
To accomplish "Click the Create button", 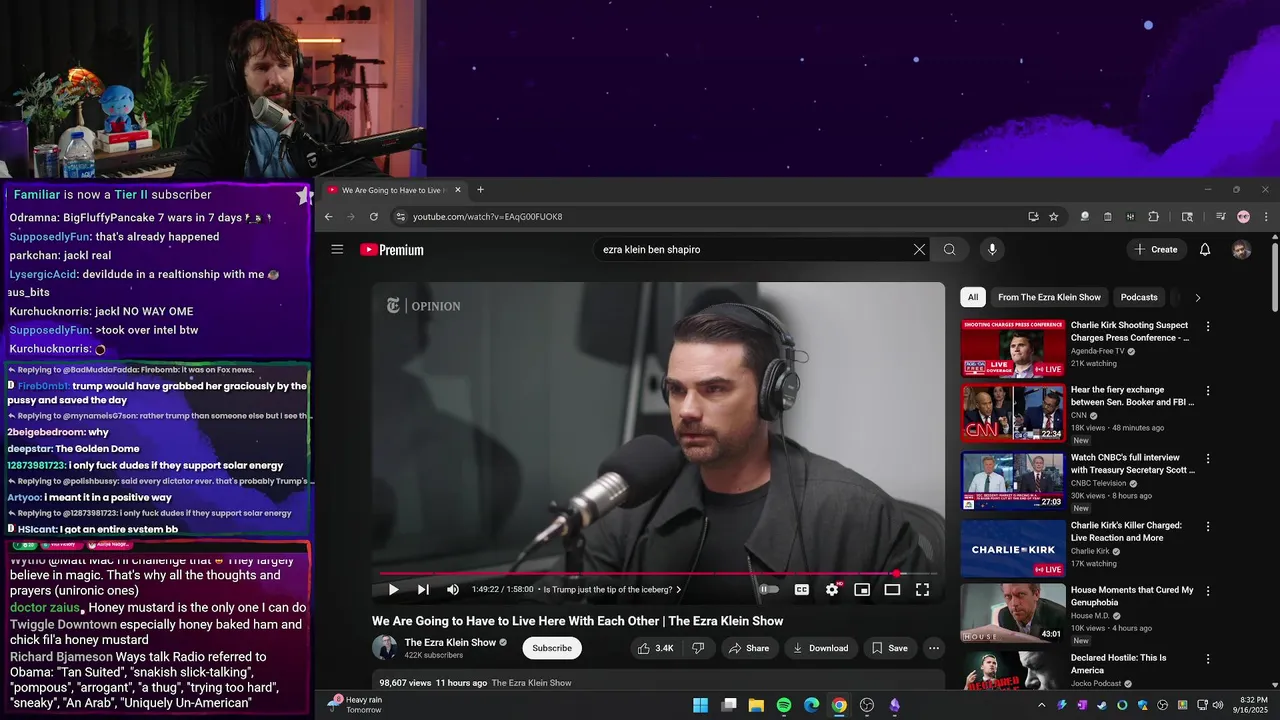I will 1156,249.
